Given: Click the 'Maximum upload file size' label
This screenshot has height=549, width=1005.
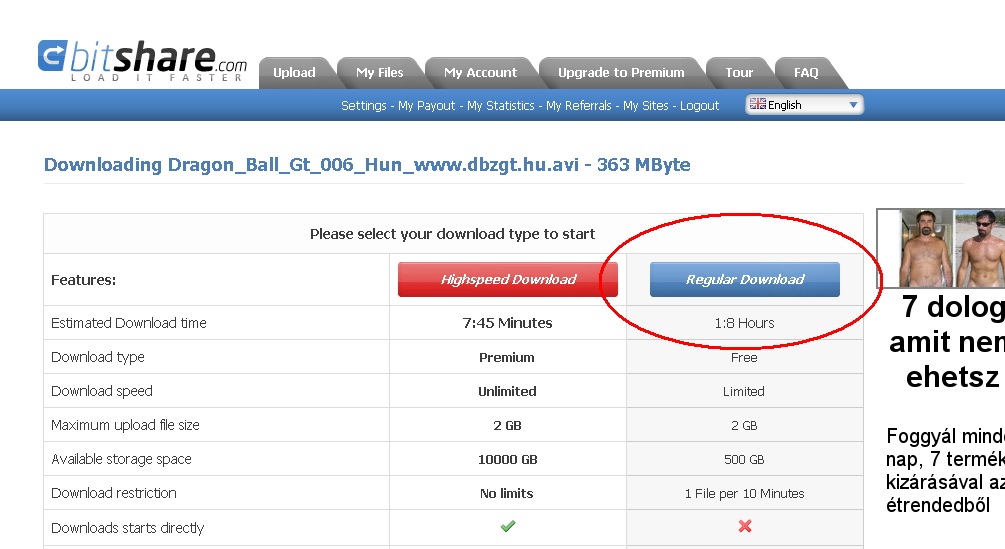Looking at the screenshot, I should [125, 425].
